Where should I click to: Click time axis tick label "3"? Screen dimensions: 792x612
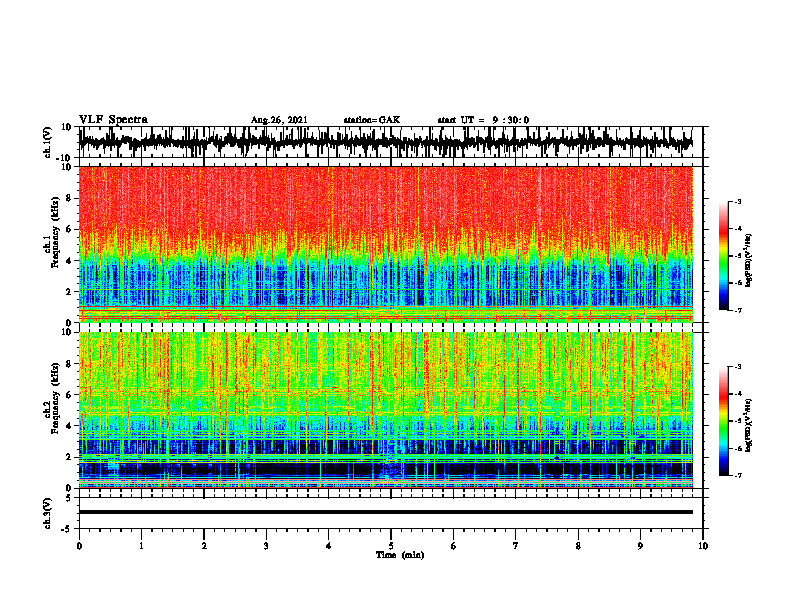[266, 546]
